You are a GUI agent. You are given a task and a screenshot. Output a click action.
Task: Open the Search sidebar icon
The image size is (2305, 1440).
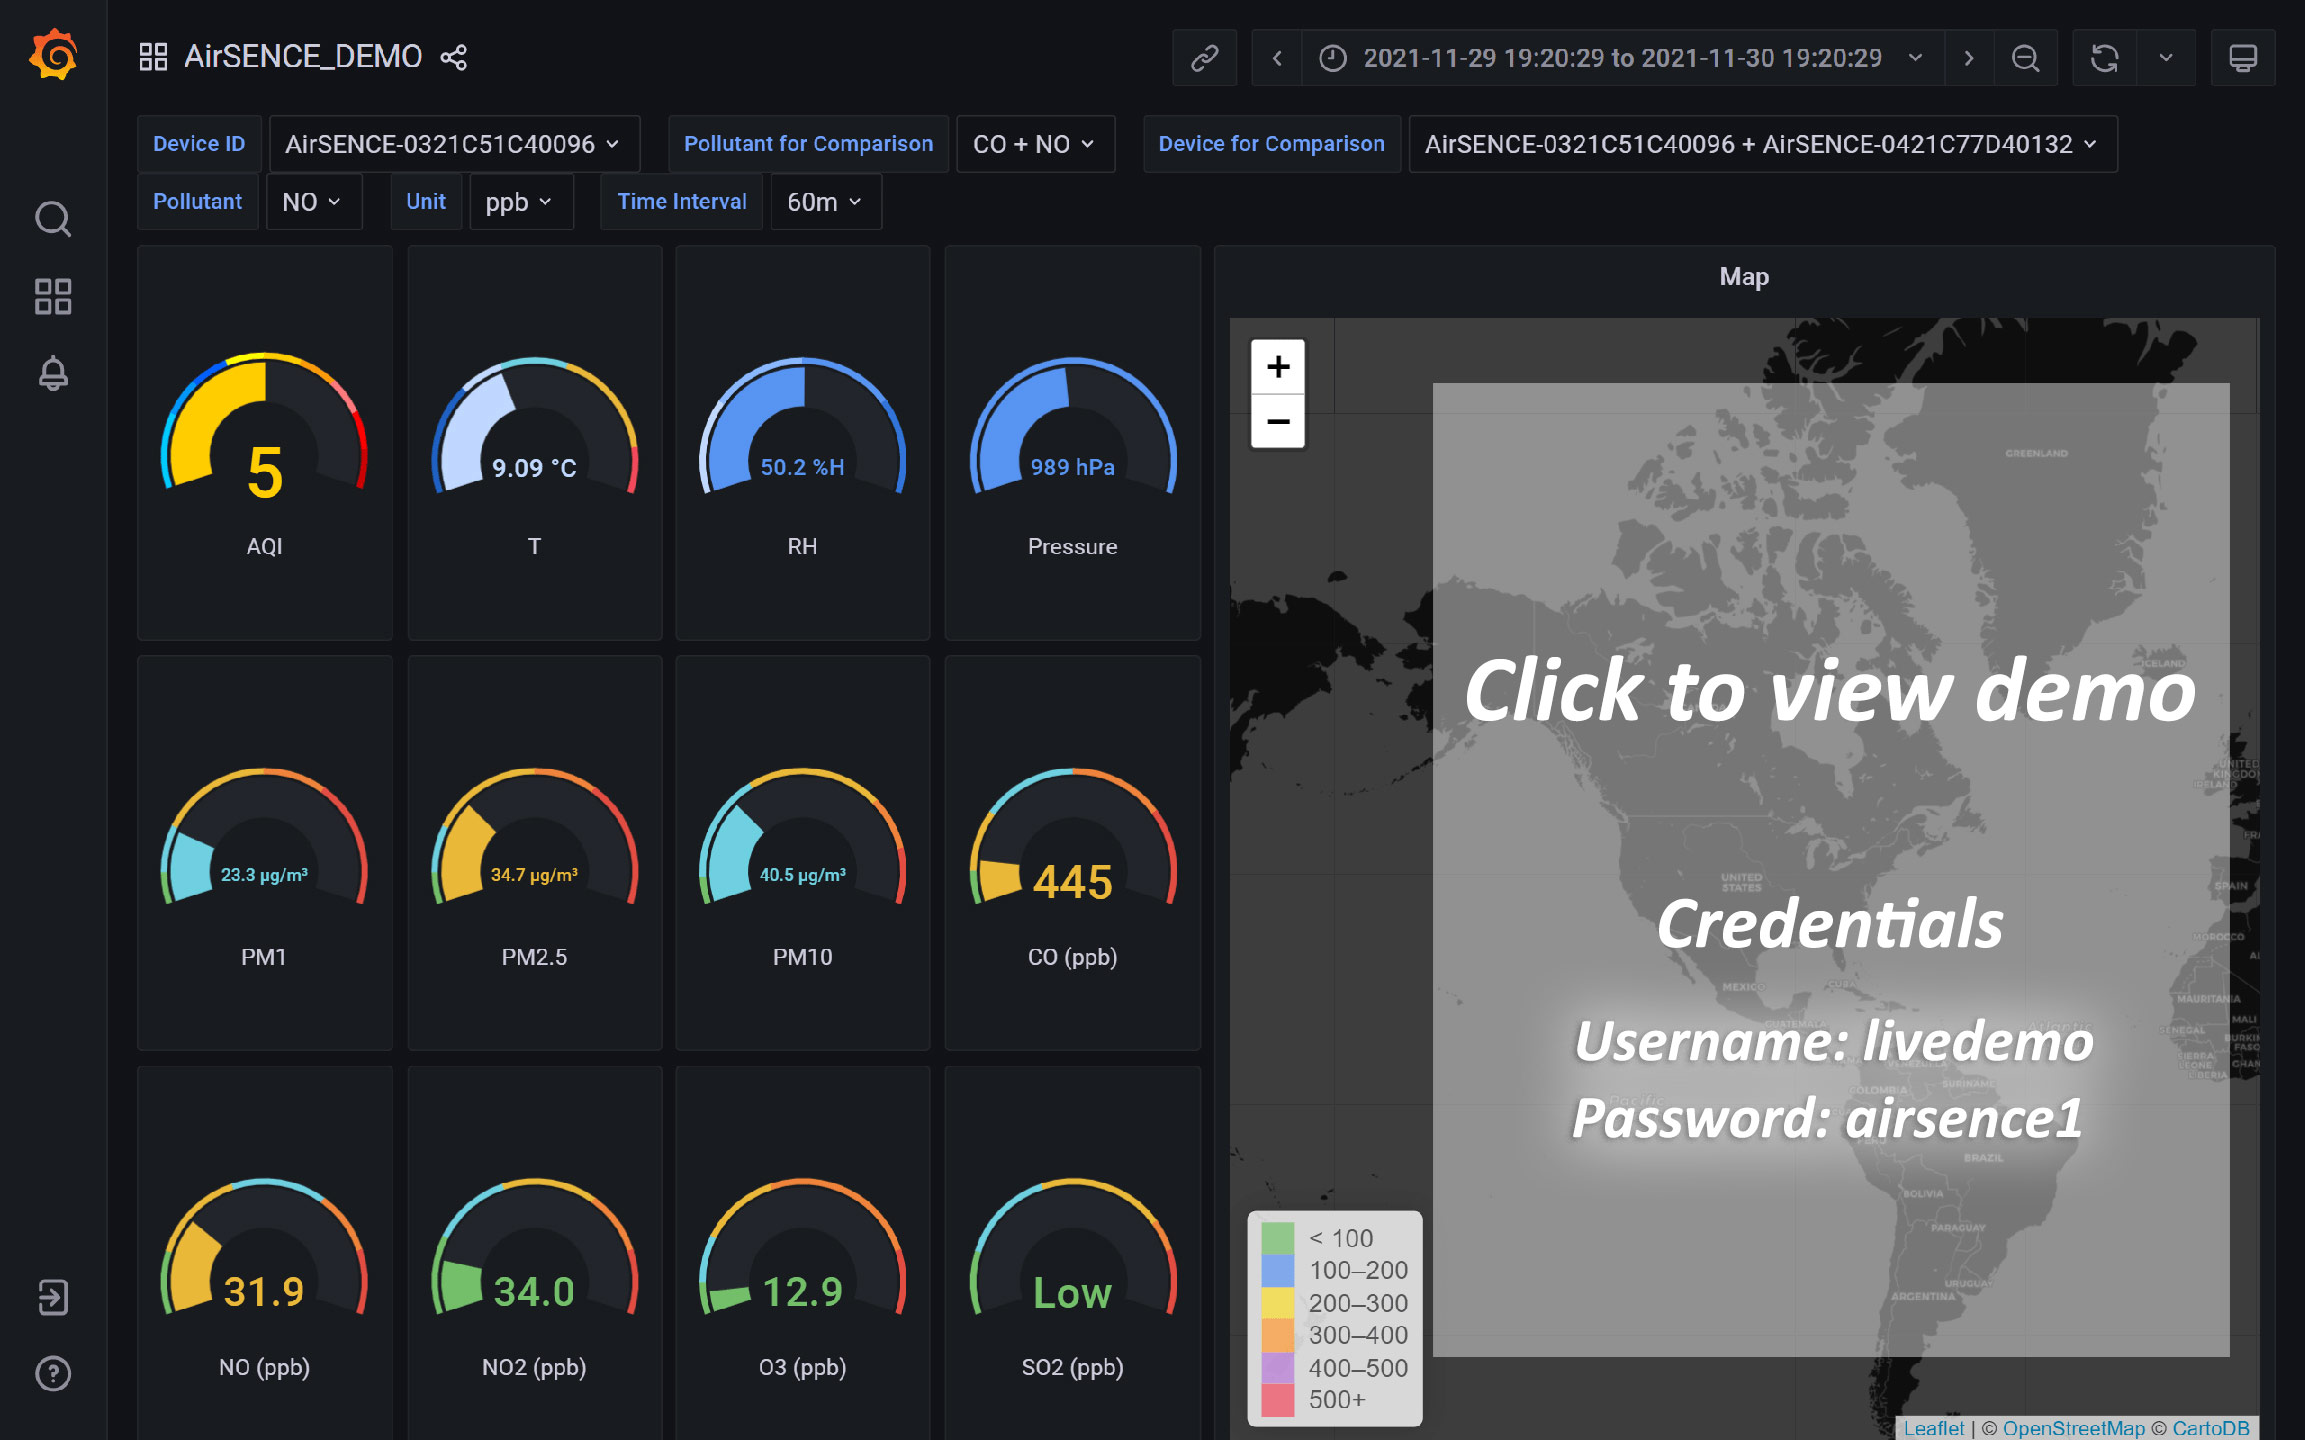pos(54,219)
